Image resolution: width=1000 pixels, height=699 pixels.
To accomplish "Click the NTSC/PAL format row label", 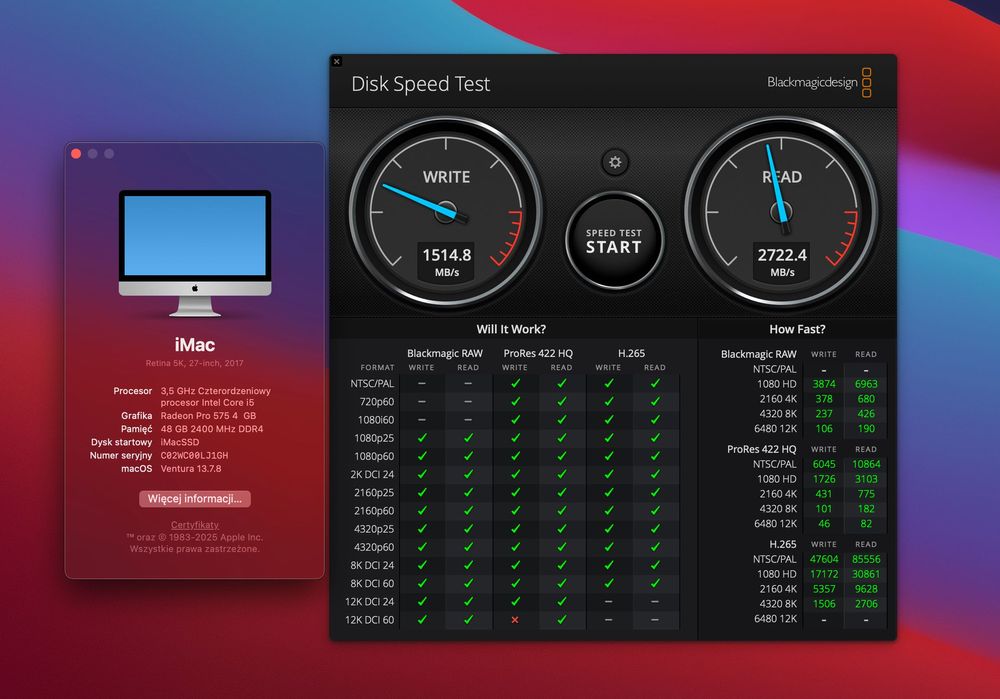I will (x=372, y=383).
